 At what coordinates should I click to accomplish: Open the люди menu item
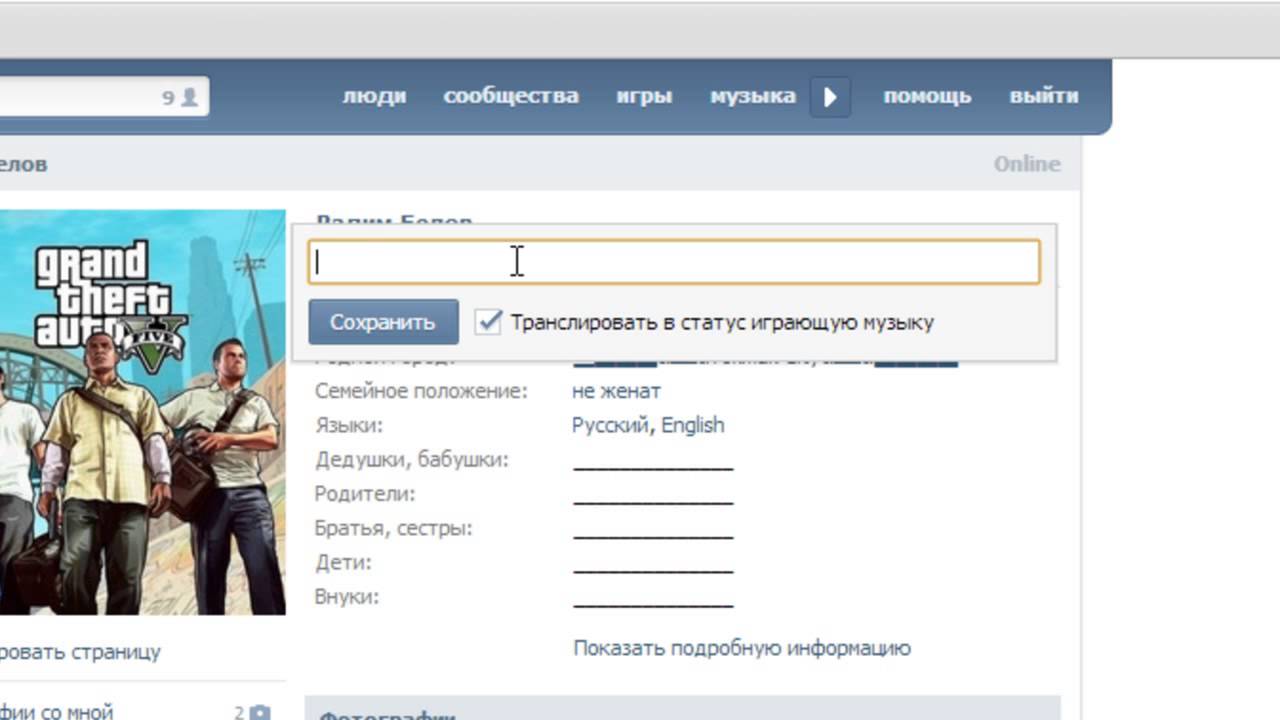[374, 96]
